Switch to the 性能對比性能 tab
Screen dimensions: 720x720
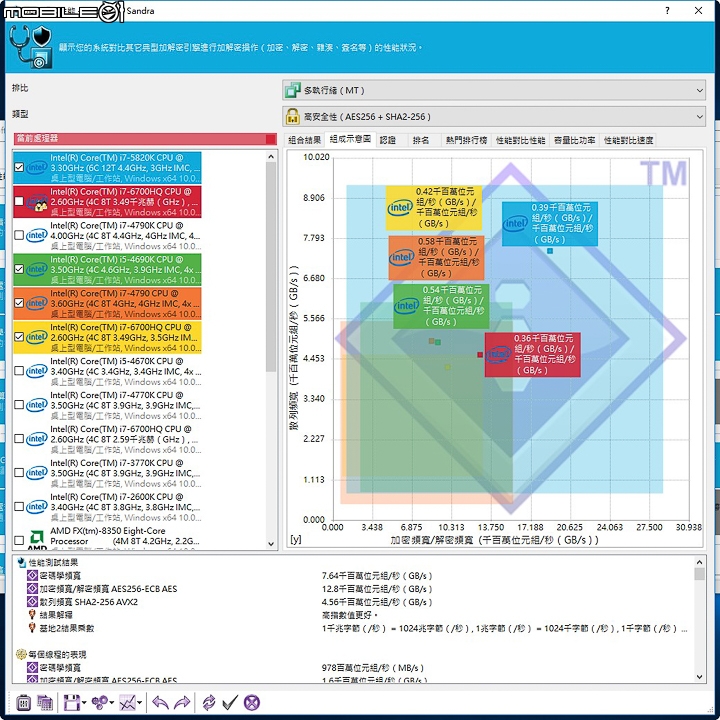(x=520, y=140)
